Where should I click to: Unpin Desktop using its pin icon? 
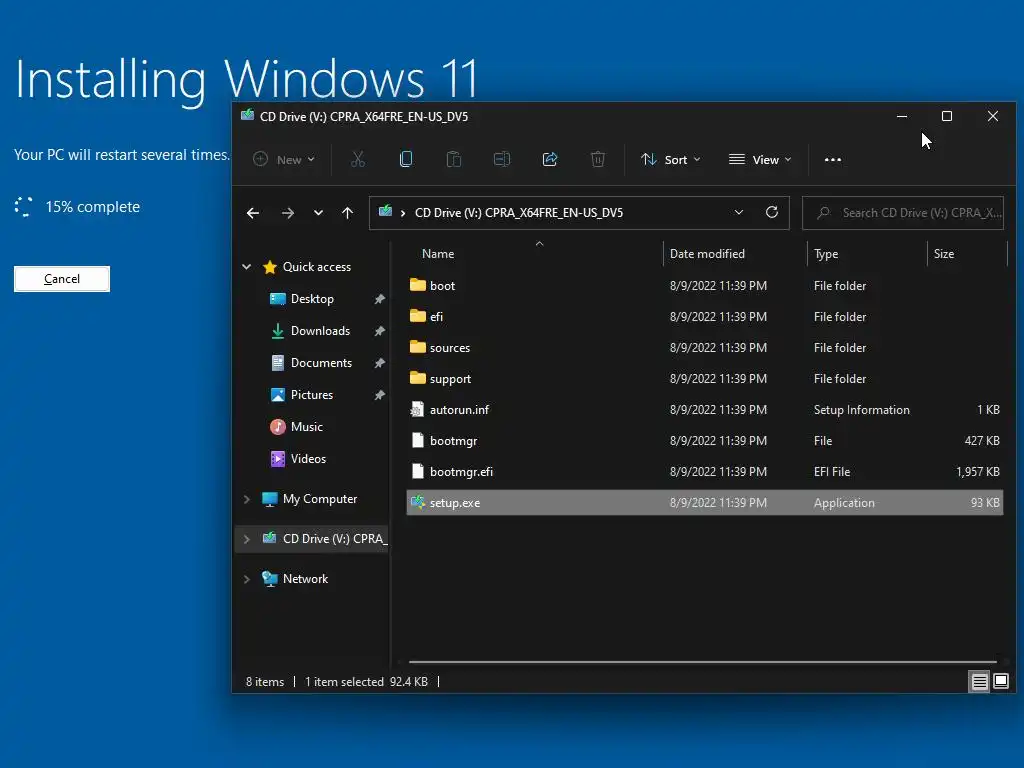379,299
